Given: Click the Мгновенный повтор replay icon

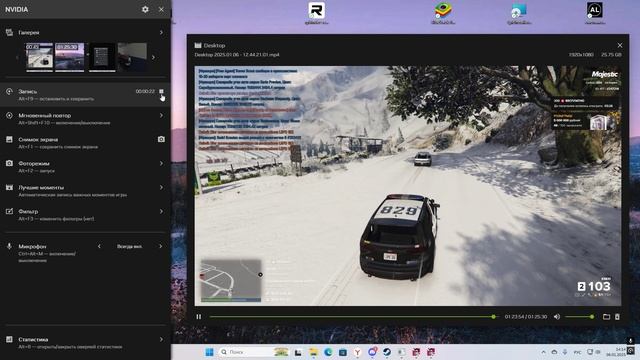Looking at the screenshot, I should click(x=9, y=116).
